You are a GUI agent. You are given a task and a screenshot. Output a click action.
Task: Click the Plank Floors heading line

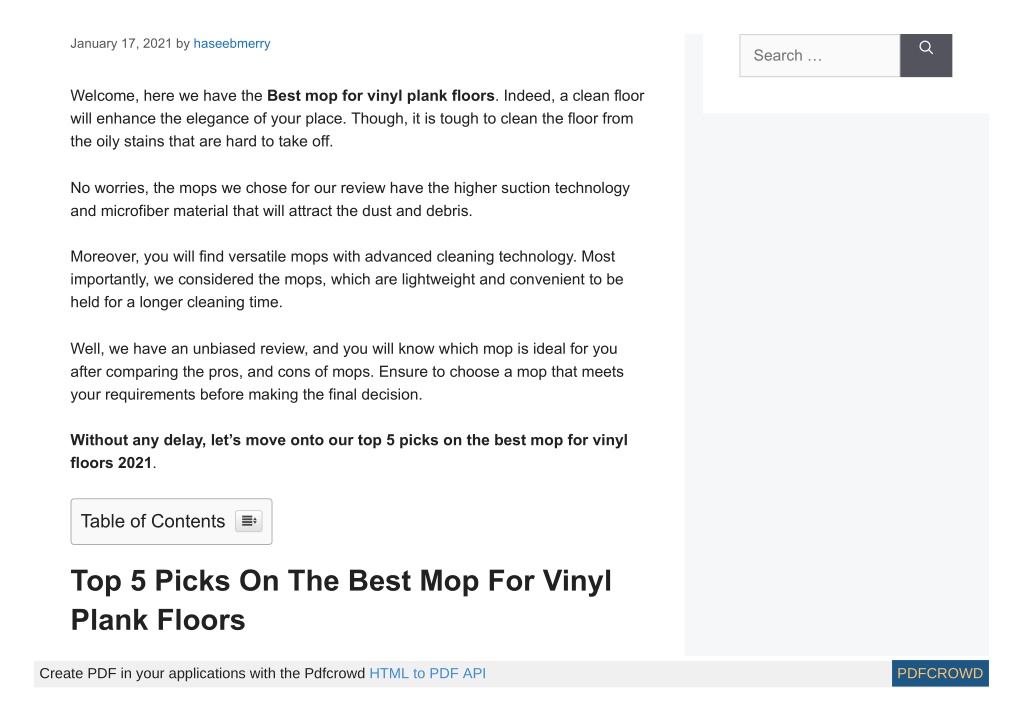tap(158, 620)
